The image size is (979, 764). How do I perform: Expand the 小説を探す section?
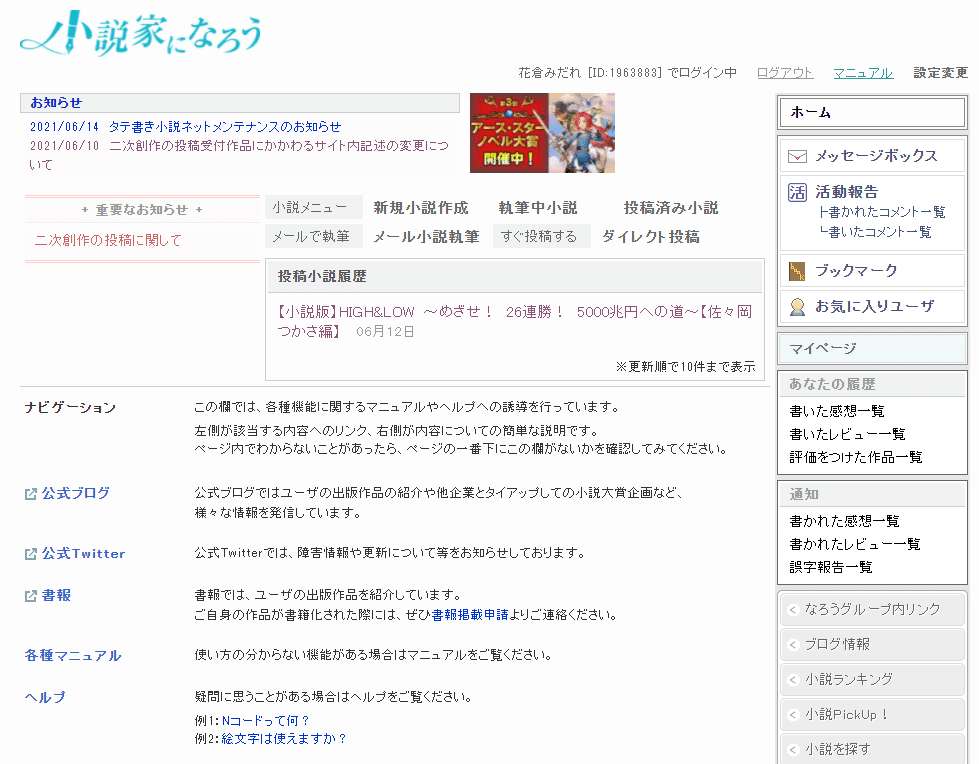pyautogui.click(x=872, y=748)
